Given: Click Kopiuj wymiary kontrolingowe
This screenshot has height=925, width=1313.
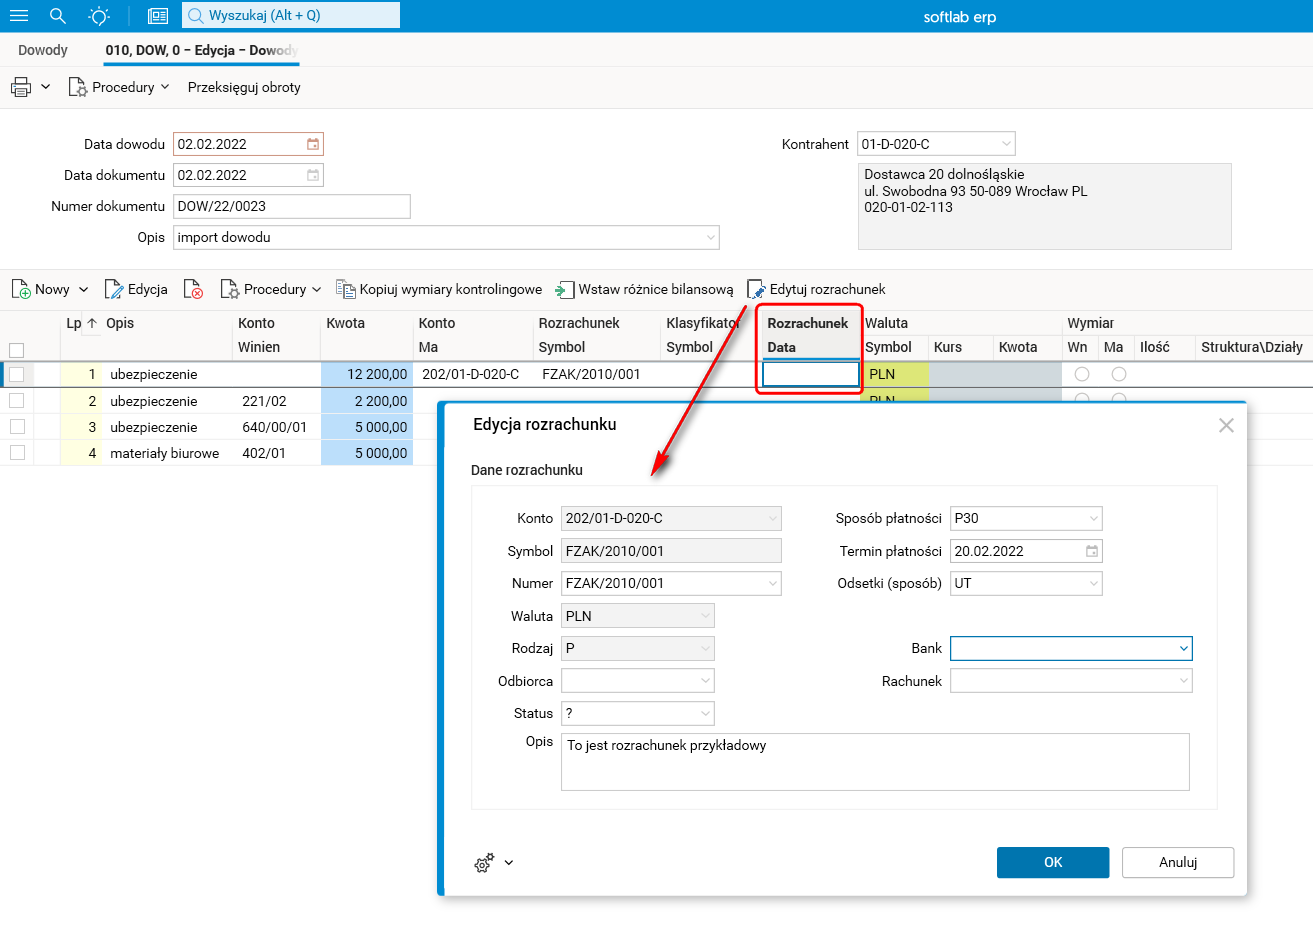Looking at the screenshot, I should tap(439, 289).
